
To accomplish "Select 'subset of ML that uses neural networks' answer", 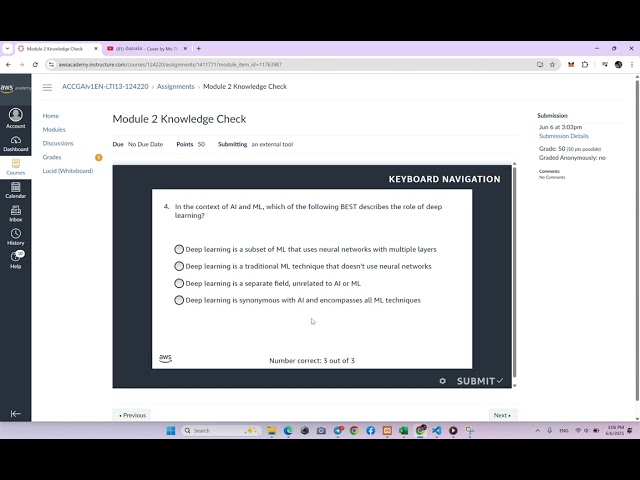I will (179, 249).
